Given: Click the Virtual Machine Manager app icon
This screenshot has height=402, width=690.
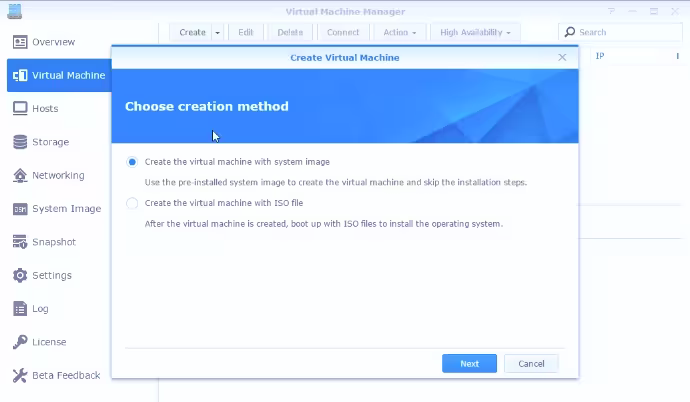Looking at the screenshot, I should [15, 11].
